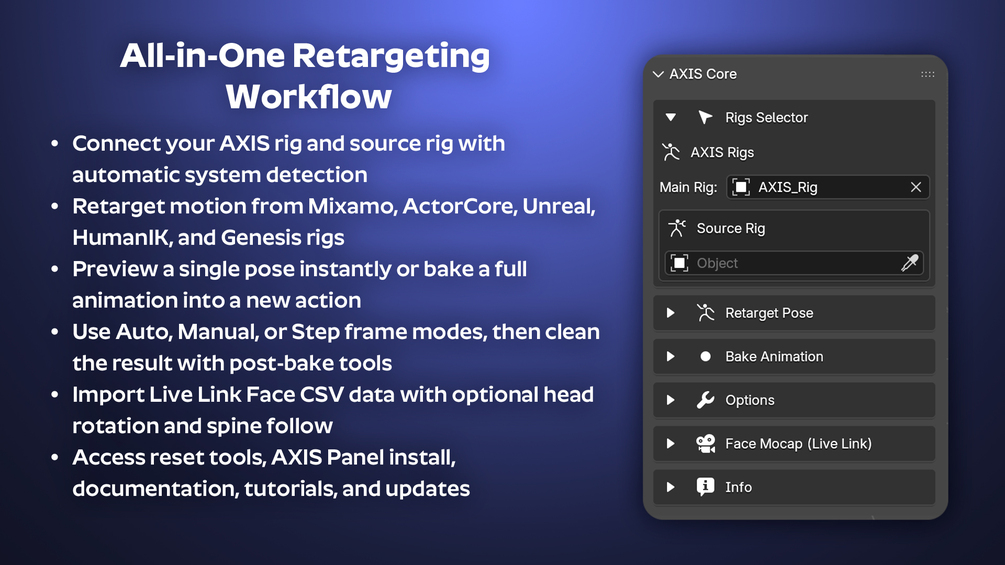Click the Object field square icon
The height and width of the screenshot is (565, 1005).
(679, 263)
